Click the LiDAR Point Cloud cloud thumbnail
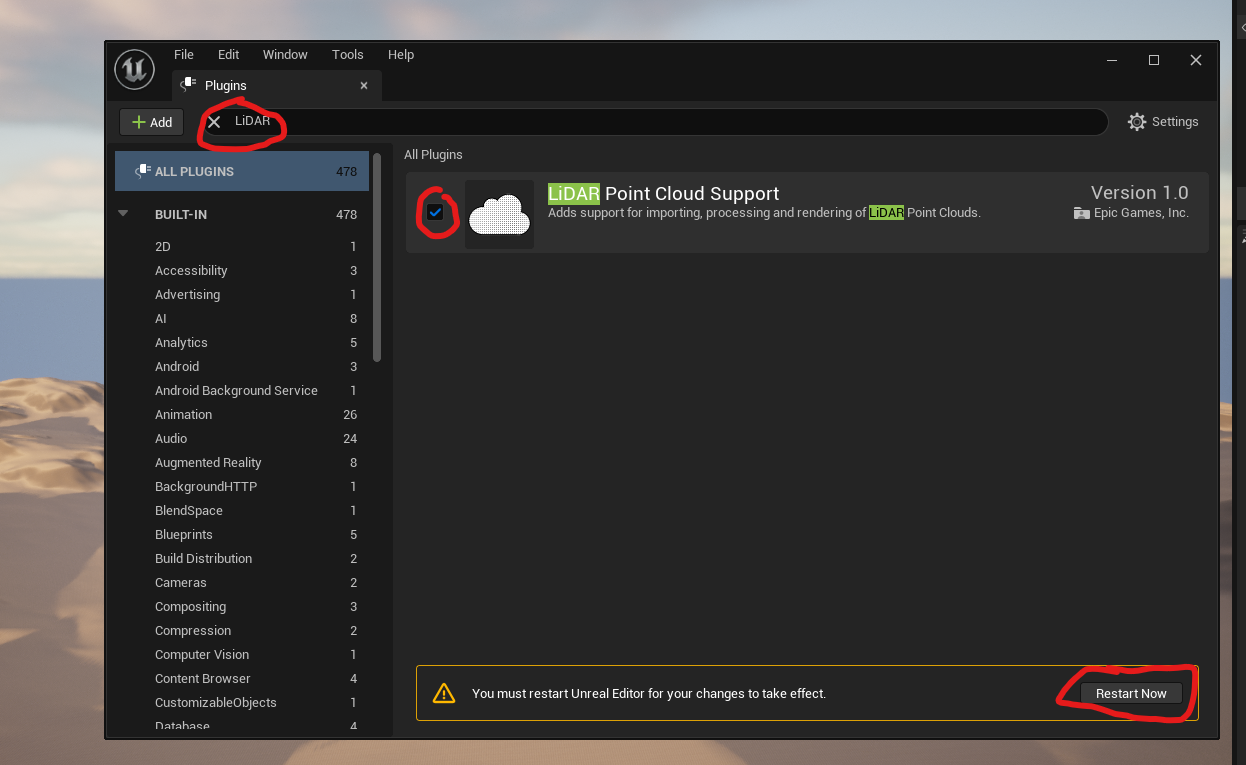The width and height of the screenshot is (1246, 765). pyautogui.click(x=499, y=214)
